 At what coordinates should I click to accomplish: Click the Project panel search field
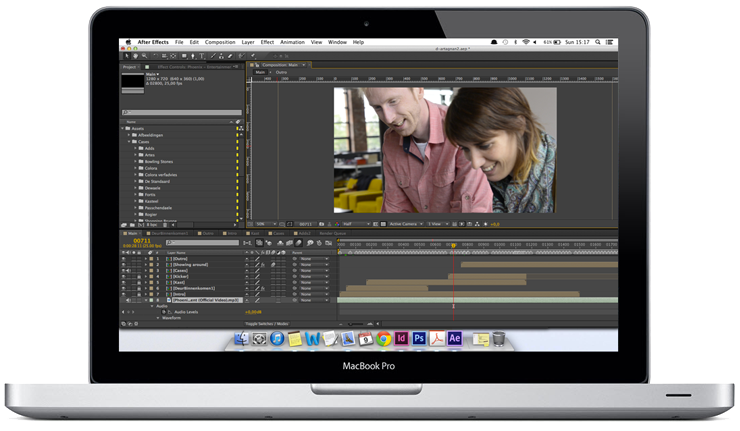coord(182,112)
